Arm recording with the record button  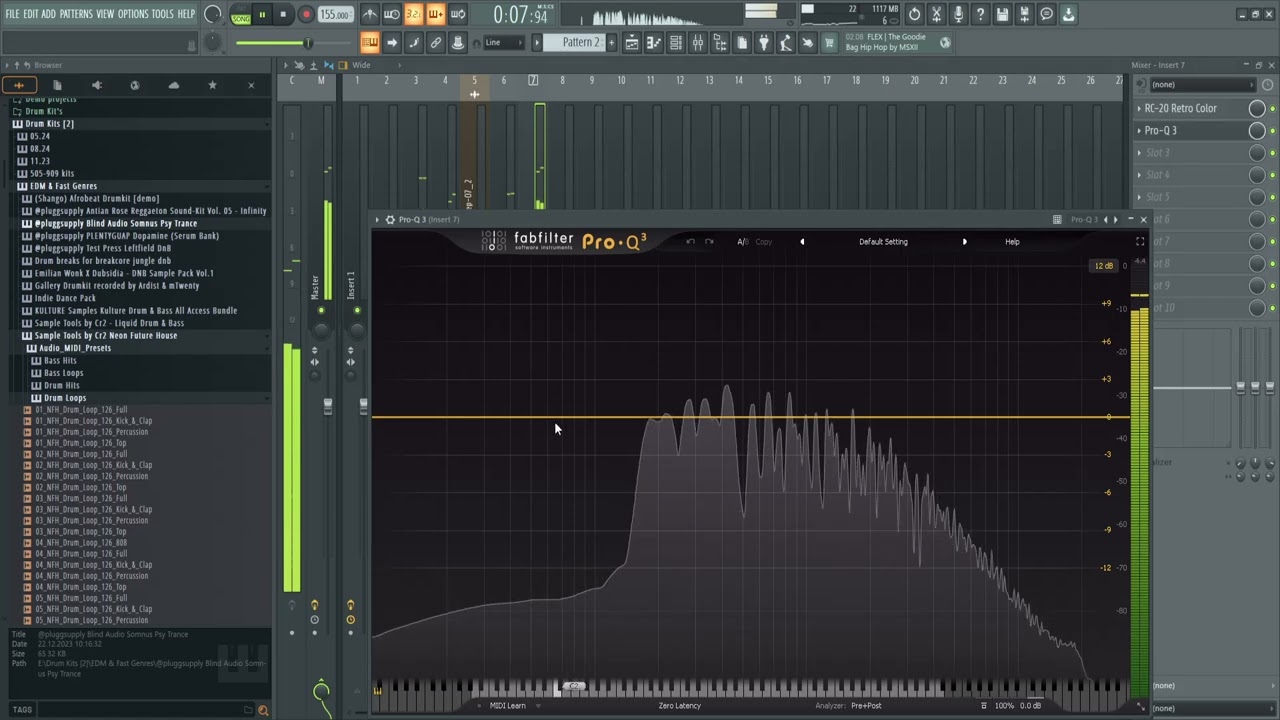point(306,15)
